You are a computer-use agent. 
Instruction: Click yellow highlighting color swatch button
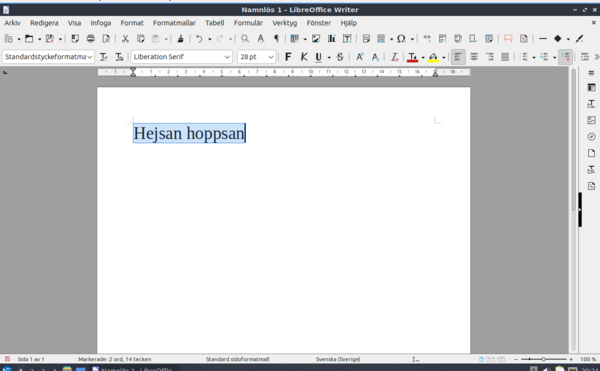tap(433, 57)
